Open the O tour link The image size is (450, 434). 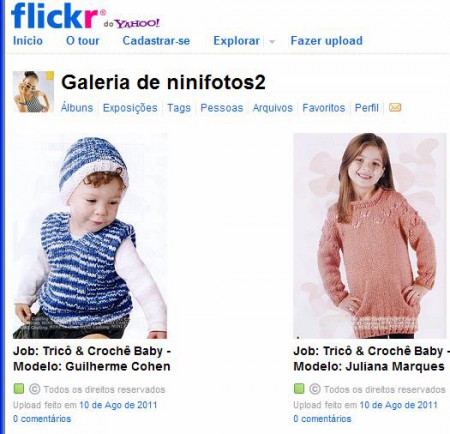tap(83, 41)
